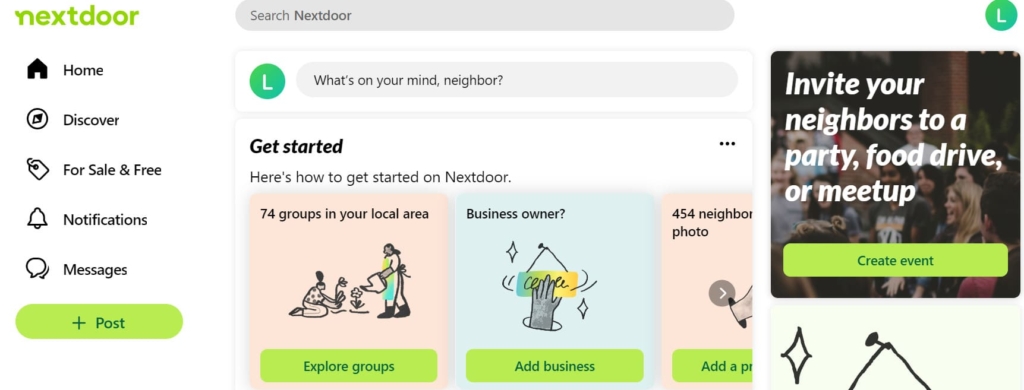Click the What's on your mind field
The image size is (1024, 390).
(517, 80)
